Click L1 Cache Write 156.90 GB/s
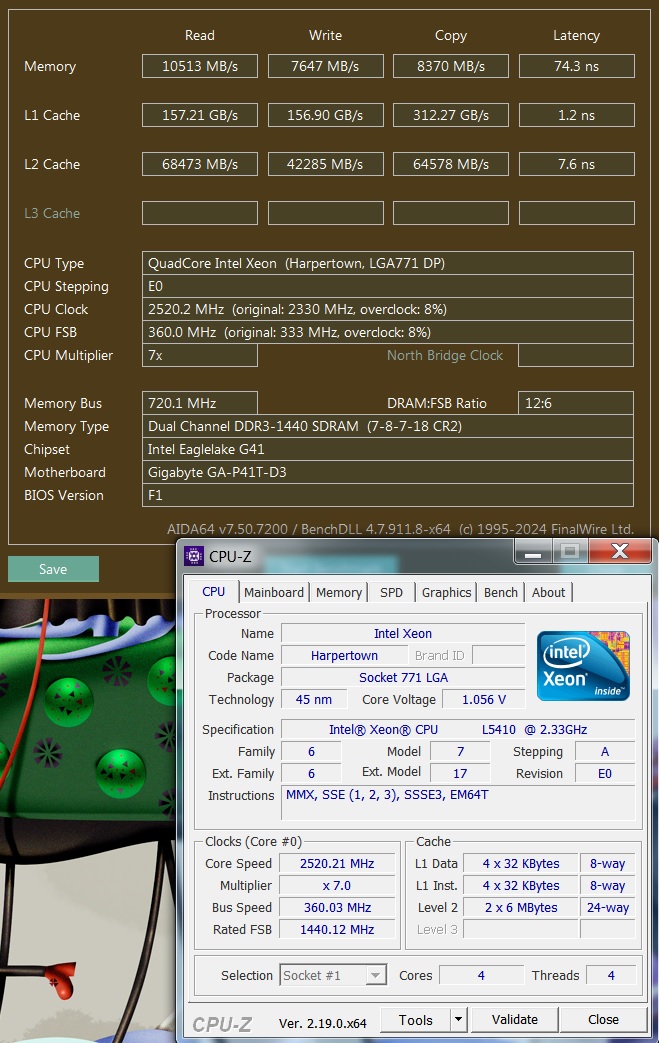Viewport: 659px width, 1043px height. pyautogui.click(x=325, y=115)
